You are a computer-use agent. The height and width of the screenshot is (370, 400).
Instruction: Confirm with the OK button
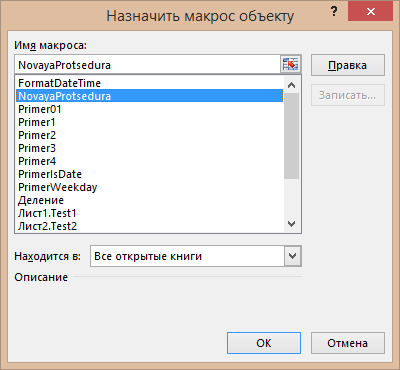point(264,343)
